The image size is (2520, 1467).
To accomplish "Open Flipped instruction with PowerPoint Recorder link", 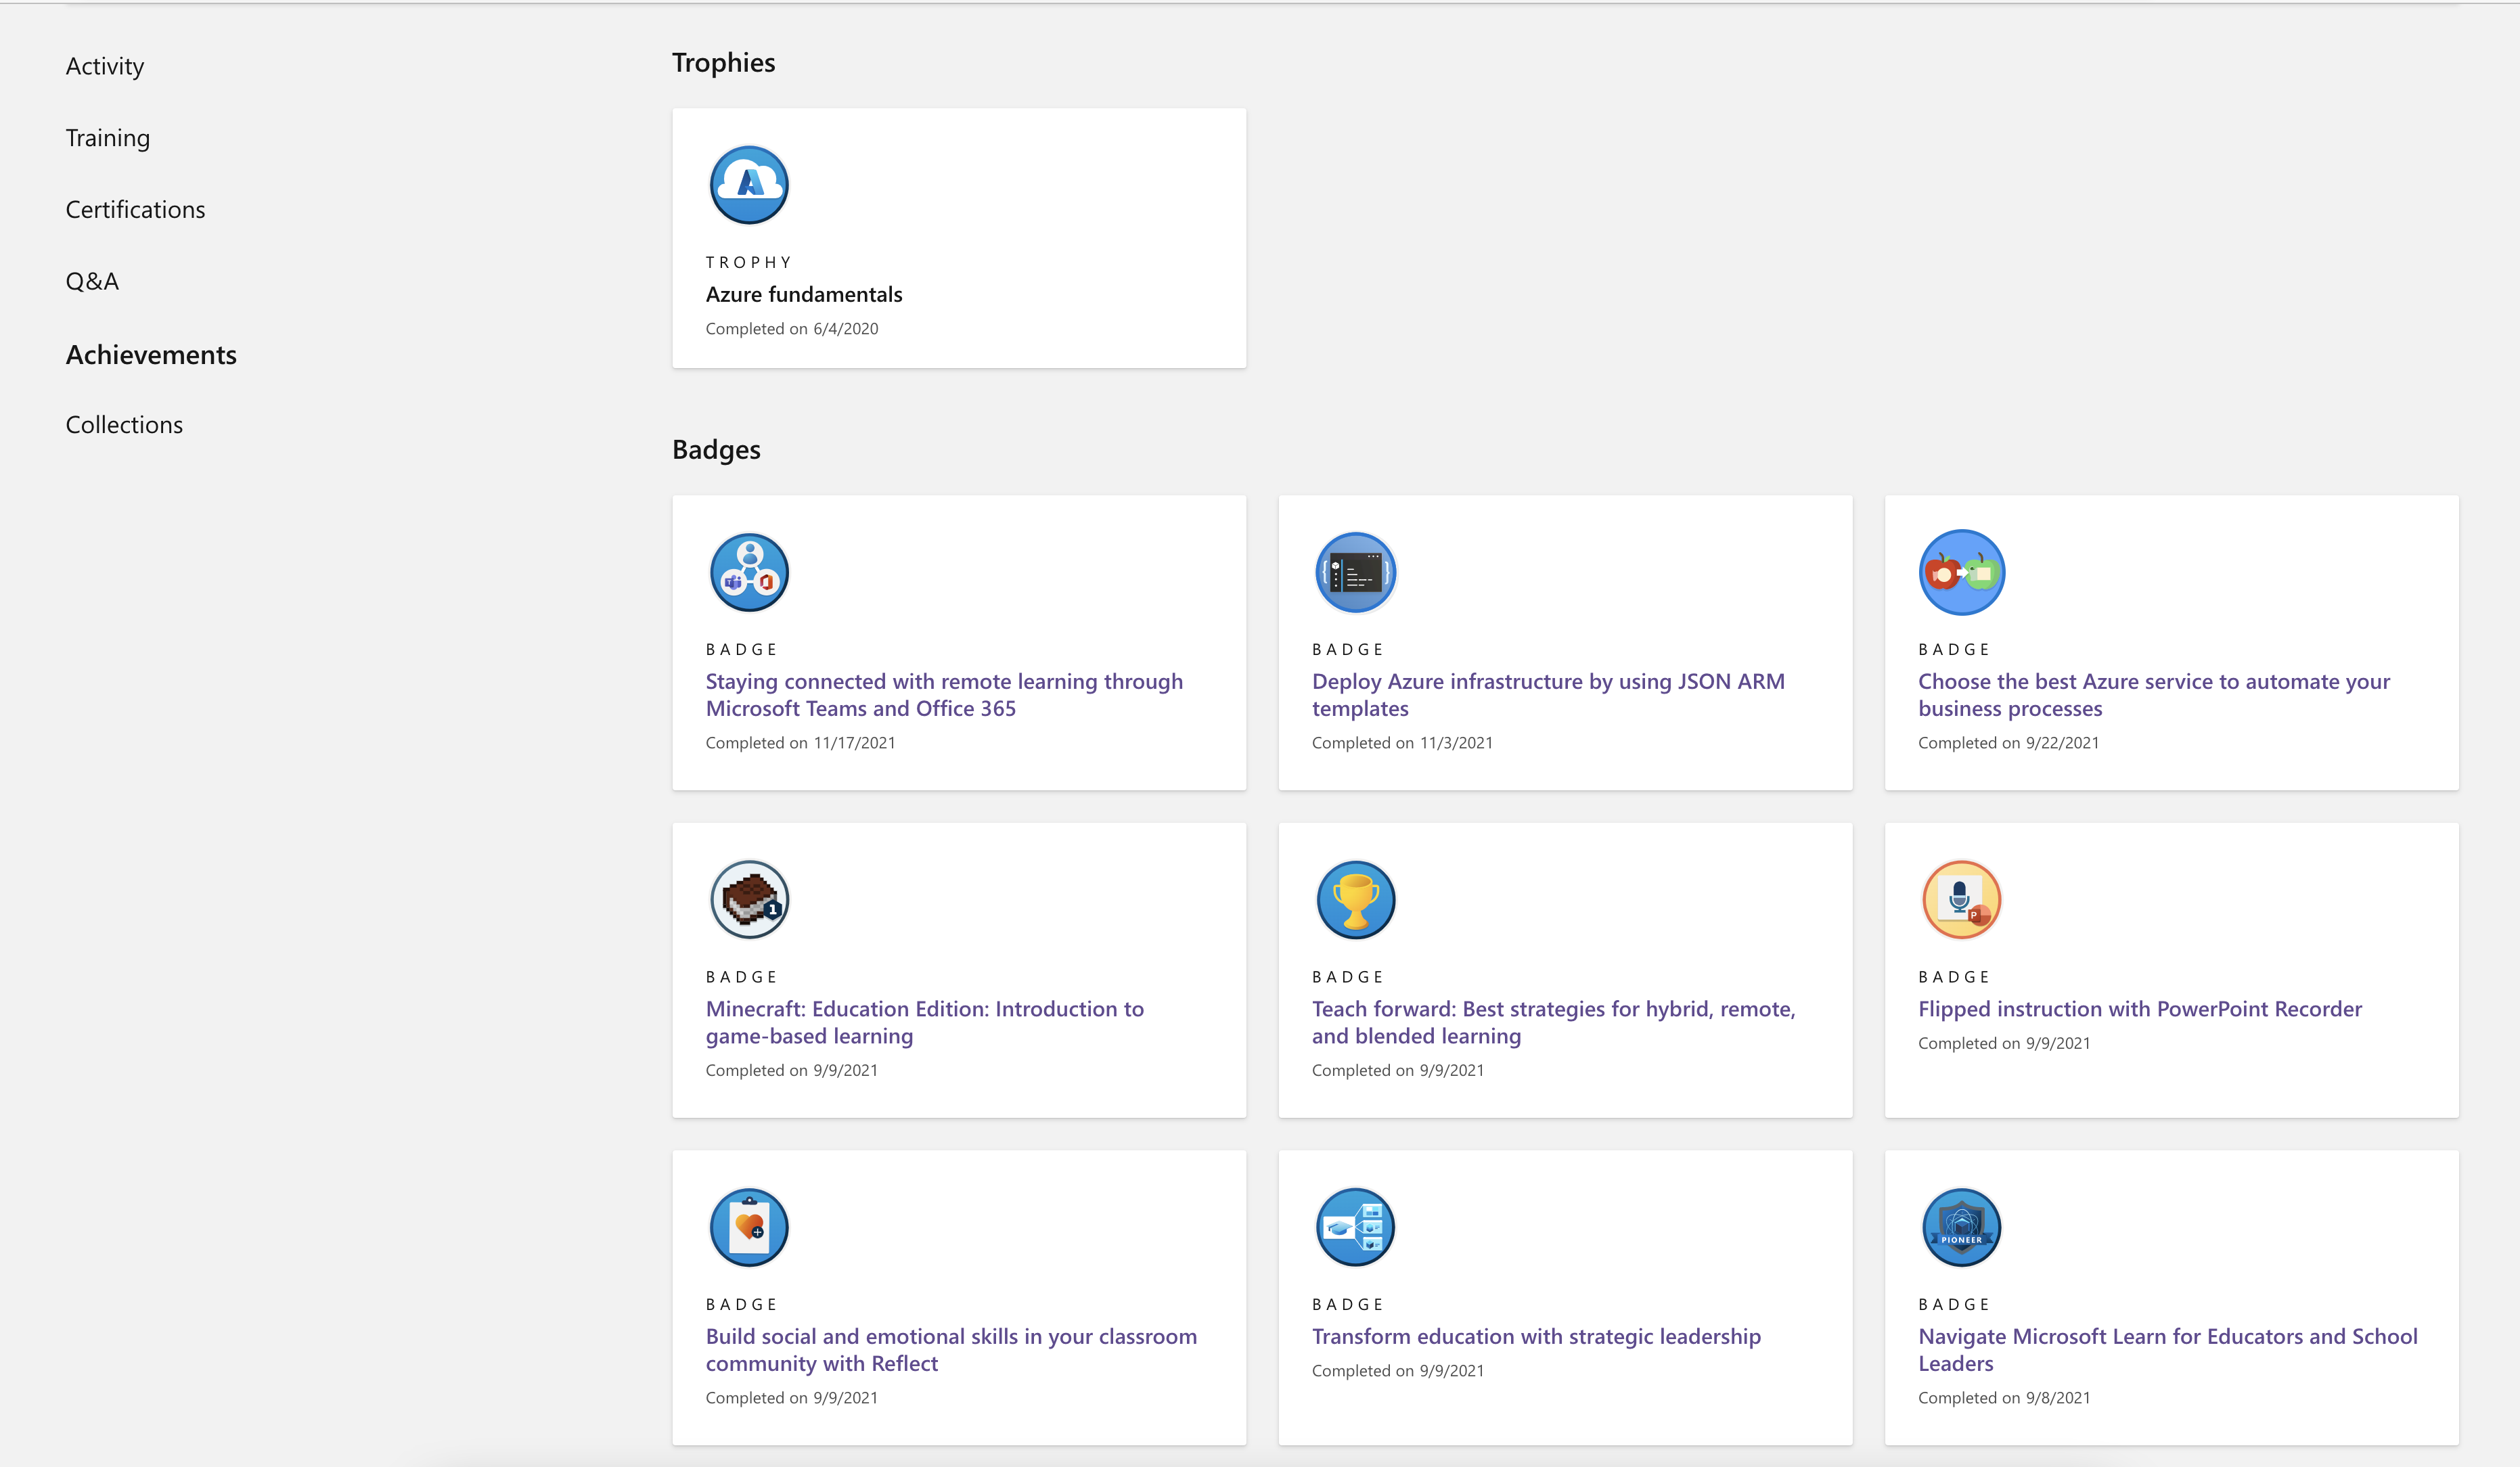I will (2140, 1009).
